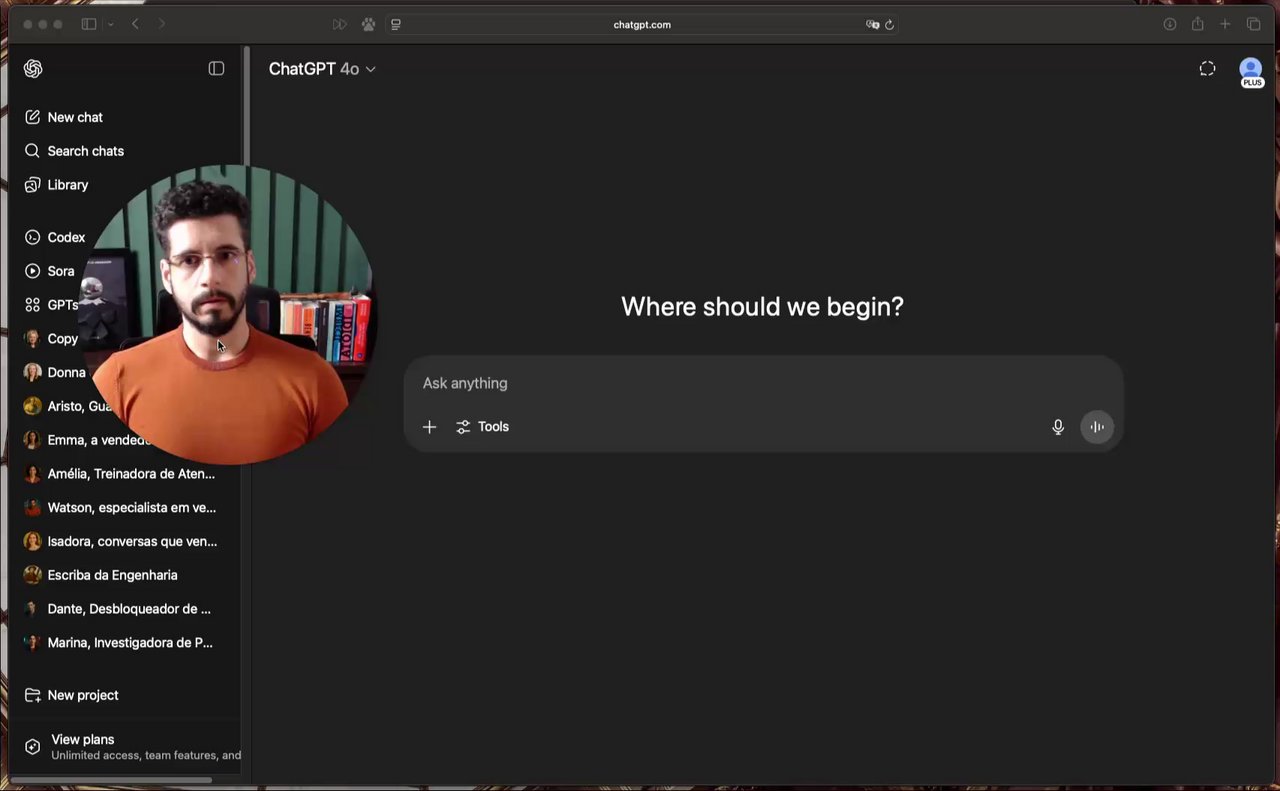Collapse the ChatGPT sidebar with the panel icon
The width and height of the screenshot is (1280, 791).
216,69
